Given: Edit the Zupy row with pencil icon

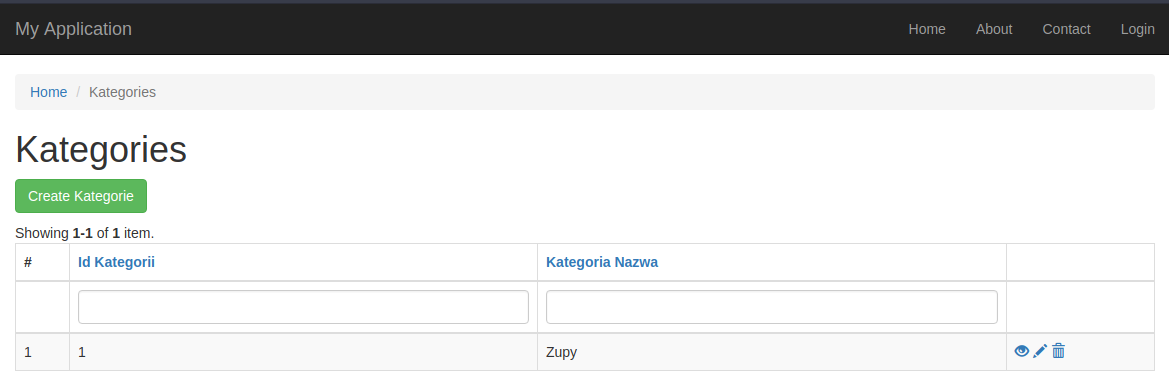Looking at the screenshot, I should pos(1040,351).
